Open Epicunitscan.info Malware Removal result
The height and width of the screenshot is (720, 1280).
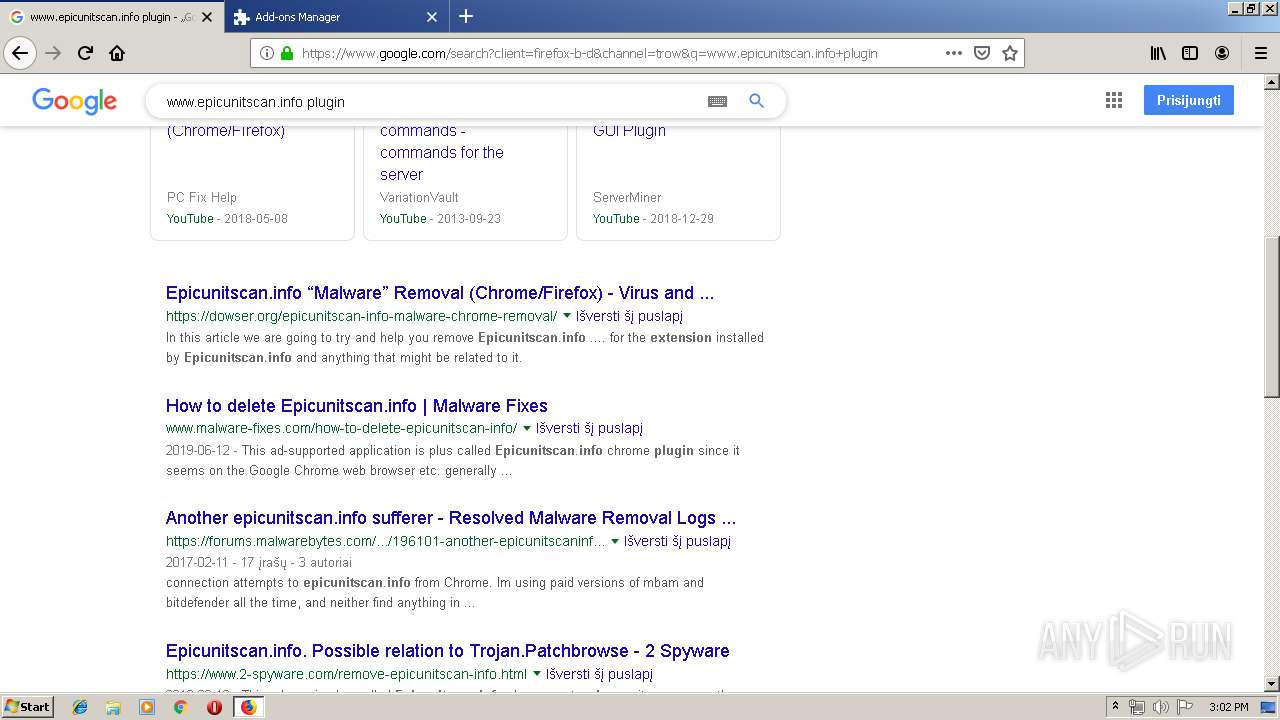(440, 293)
